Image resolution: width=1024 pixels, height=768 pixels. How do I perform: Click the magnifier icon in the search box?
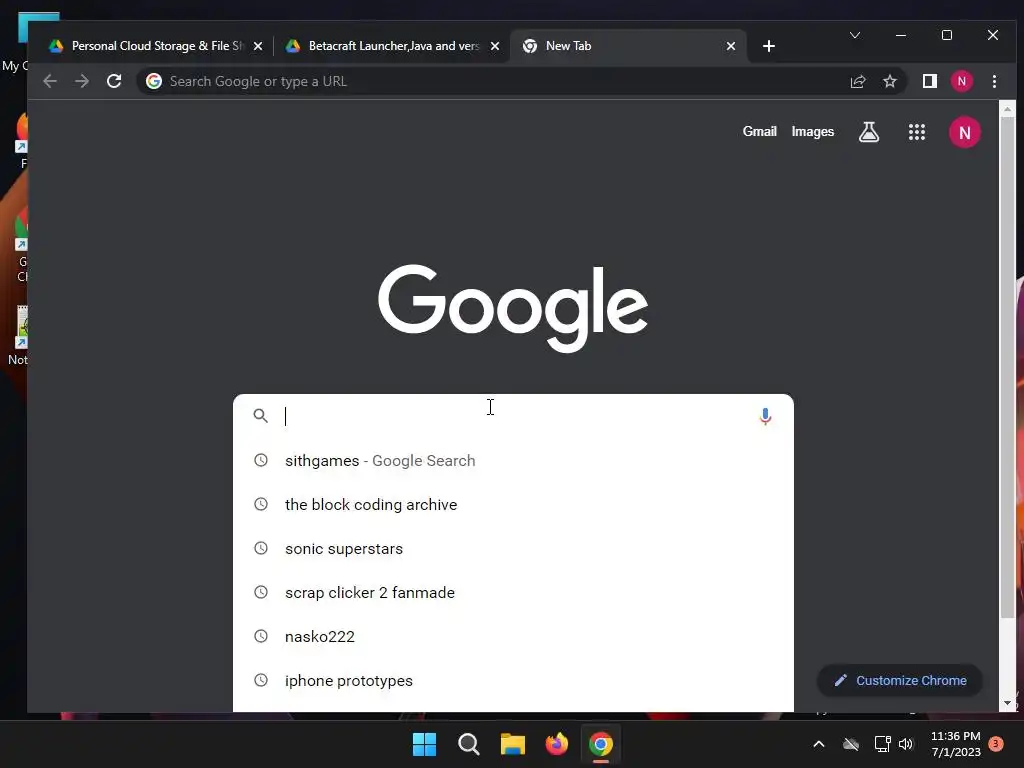coord(261,415)
